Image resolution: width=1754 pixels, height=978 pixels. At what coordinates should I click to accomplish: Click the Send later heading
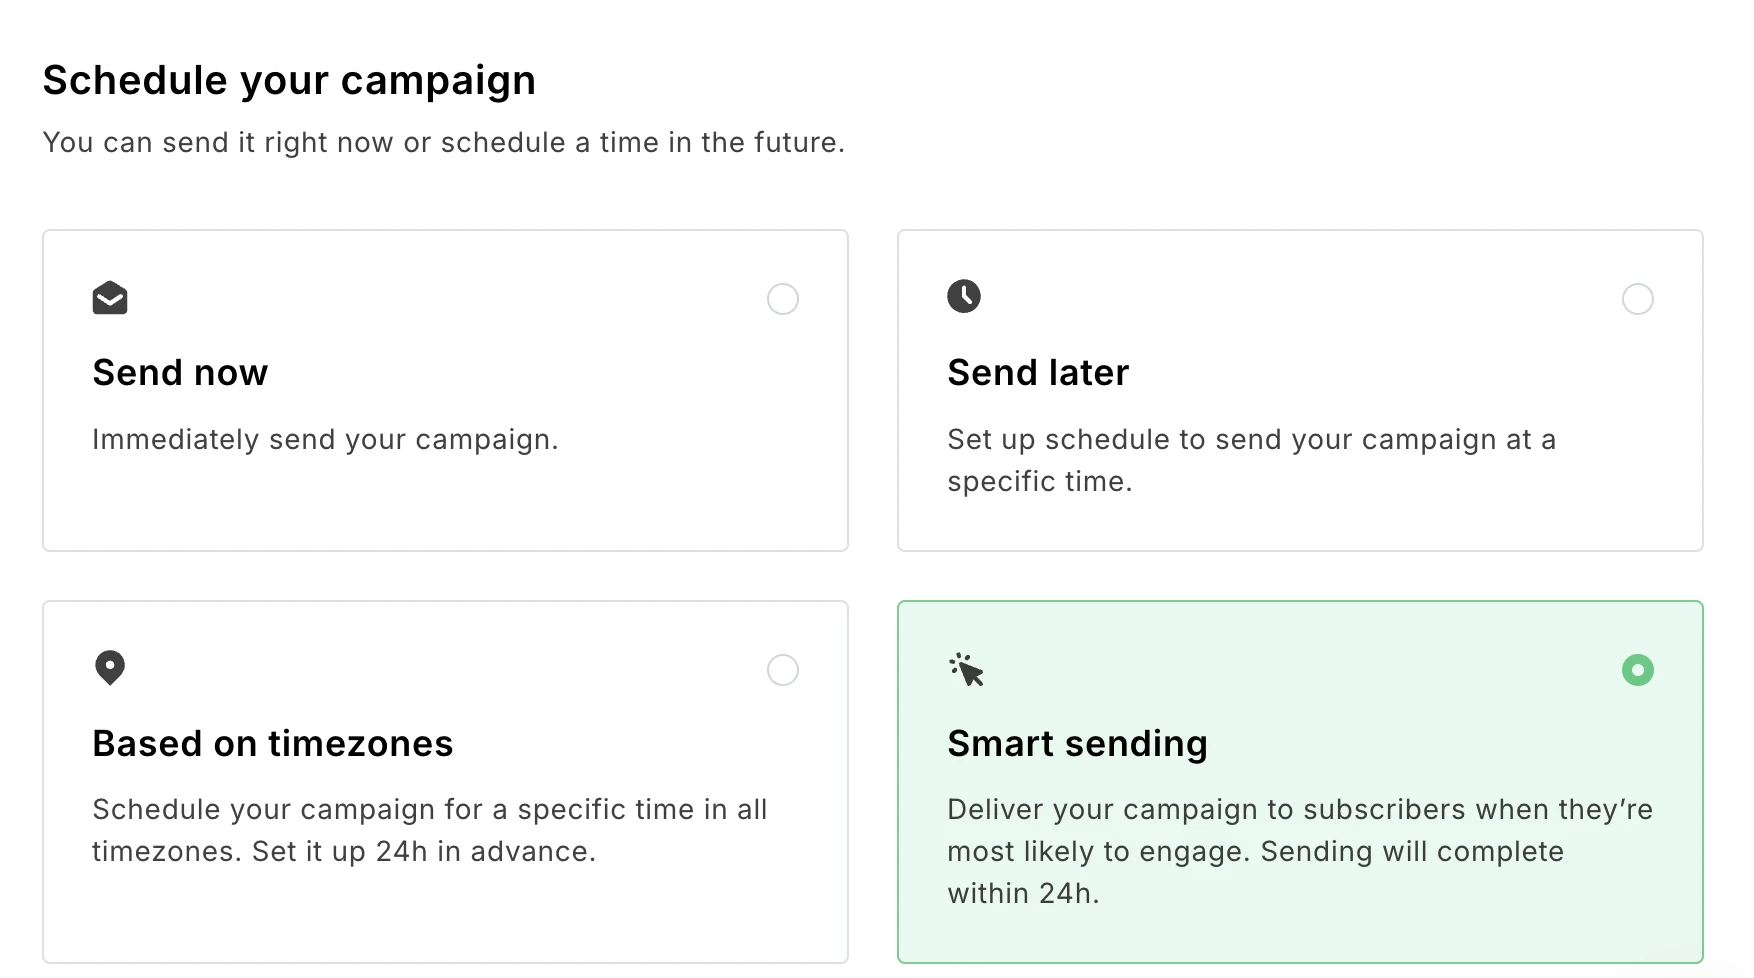click(1038, 373)
